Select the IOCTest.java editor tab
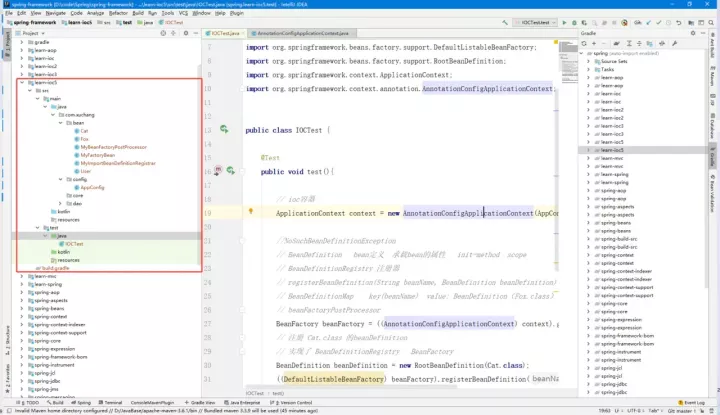The image size is (720, 415). coord(225,34)
